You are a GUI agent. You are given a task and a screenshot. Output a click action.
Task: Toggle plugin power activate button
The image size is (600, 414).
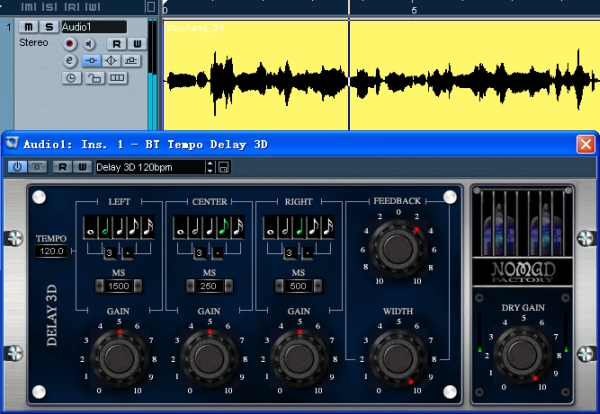[18, 167]
